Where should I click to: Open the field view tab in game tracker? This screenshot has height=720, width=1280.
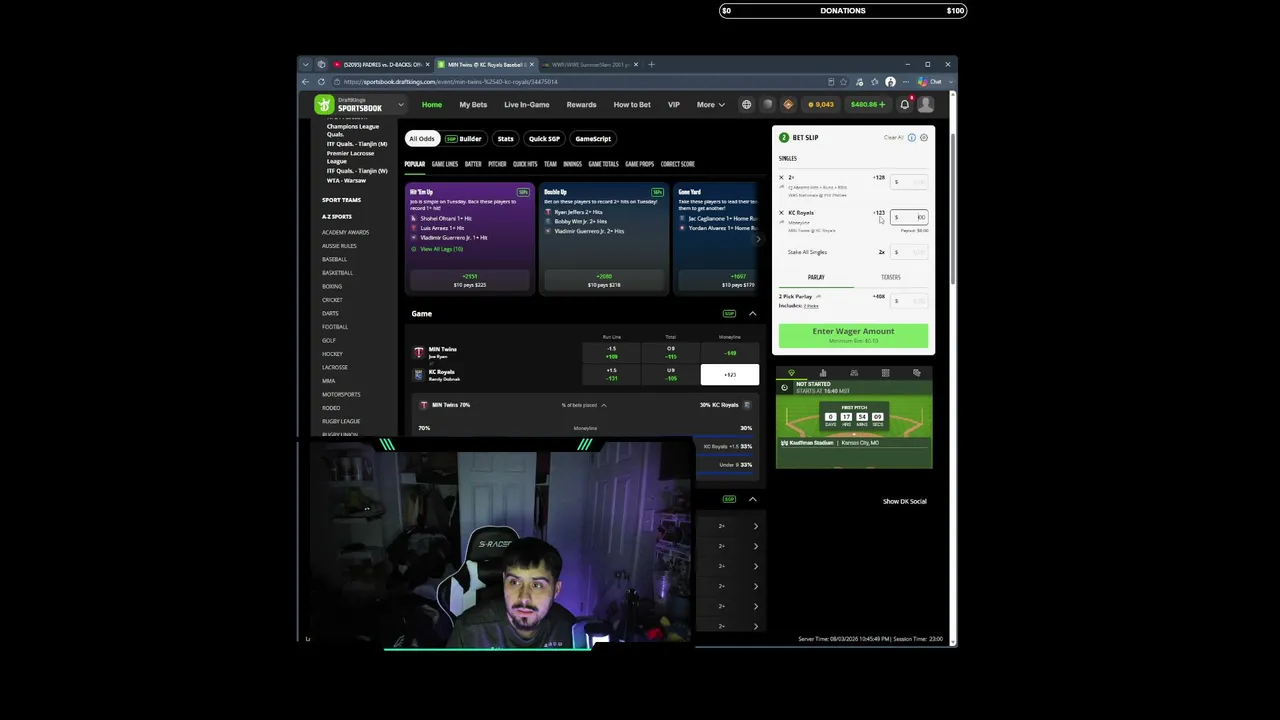click(x=791, y=373)
